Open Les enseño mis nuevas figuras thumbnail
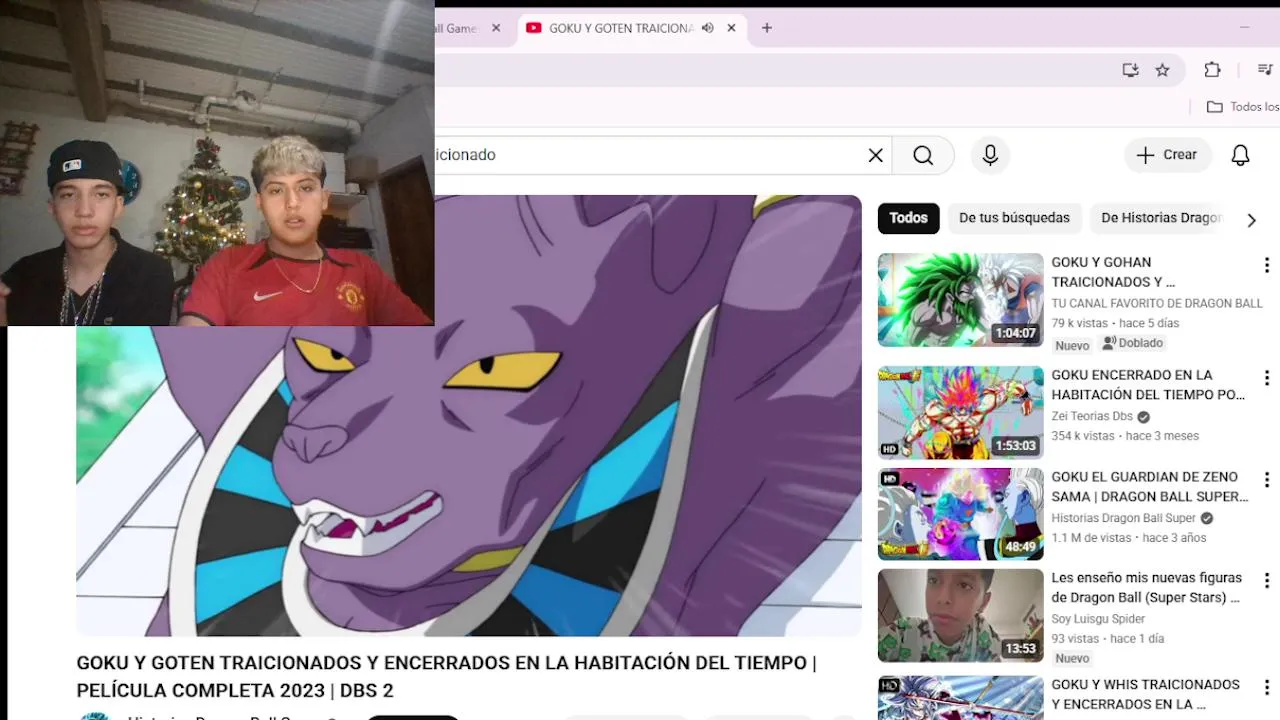Image resolution: width=1280 pixels, height=720 pixels. (x=960, y=616)
